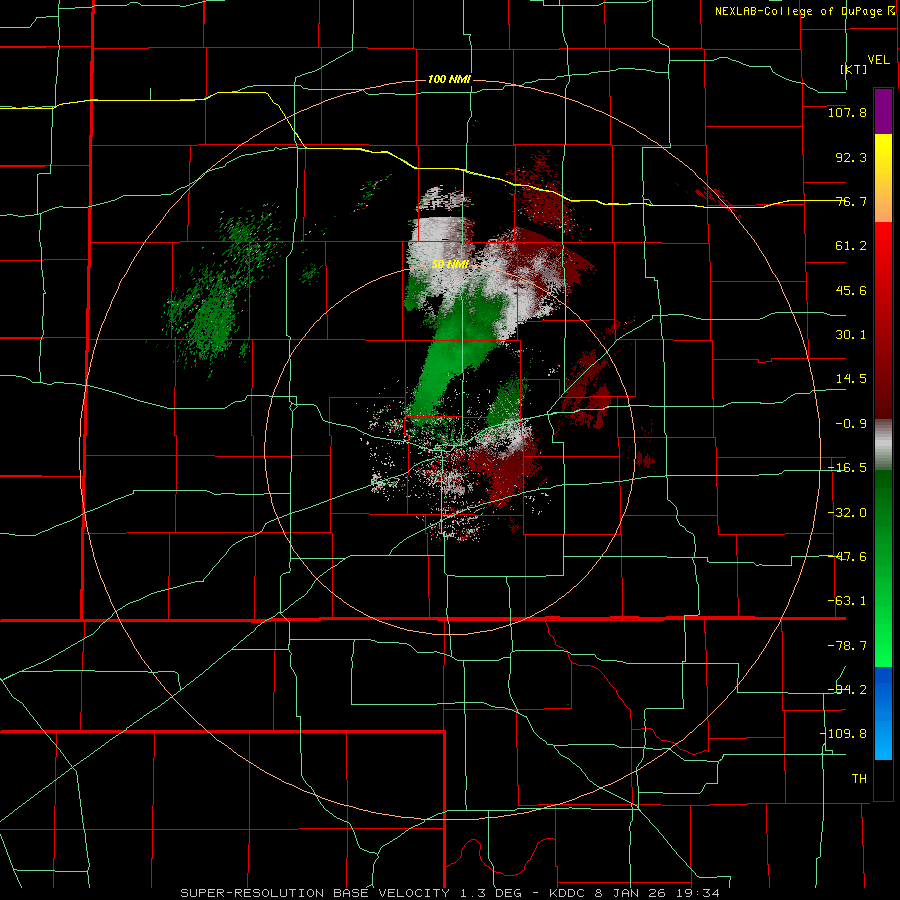Select the -47.6 legend value
This screenshot has height=900, width=900.
pos(847,557)
